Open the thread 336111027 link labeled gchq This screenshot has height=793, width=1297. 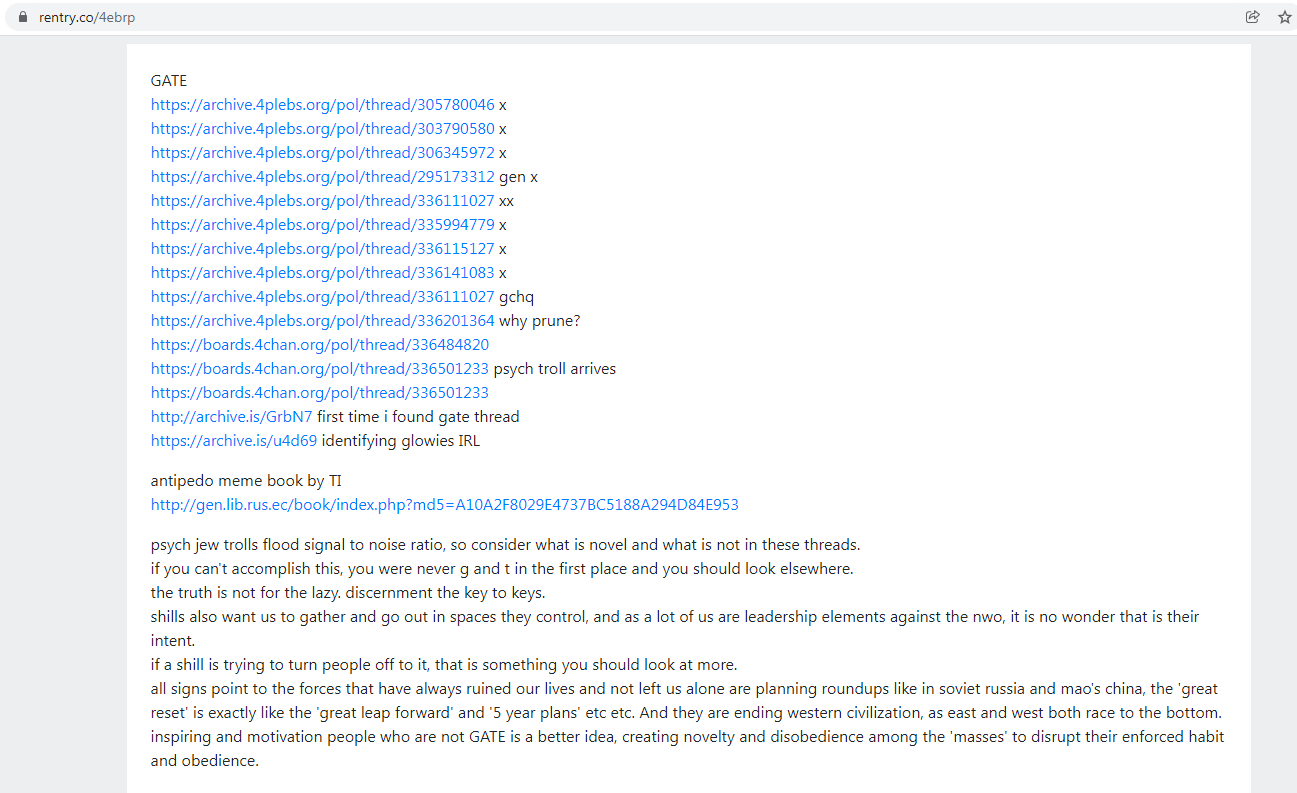point(323,297)
